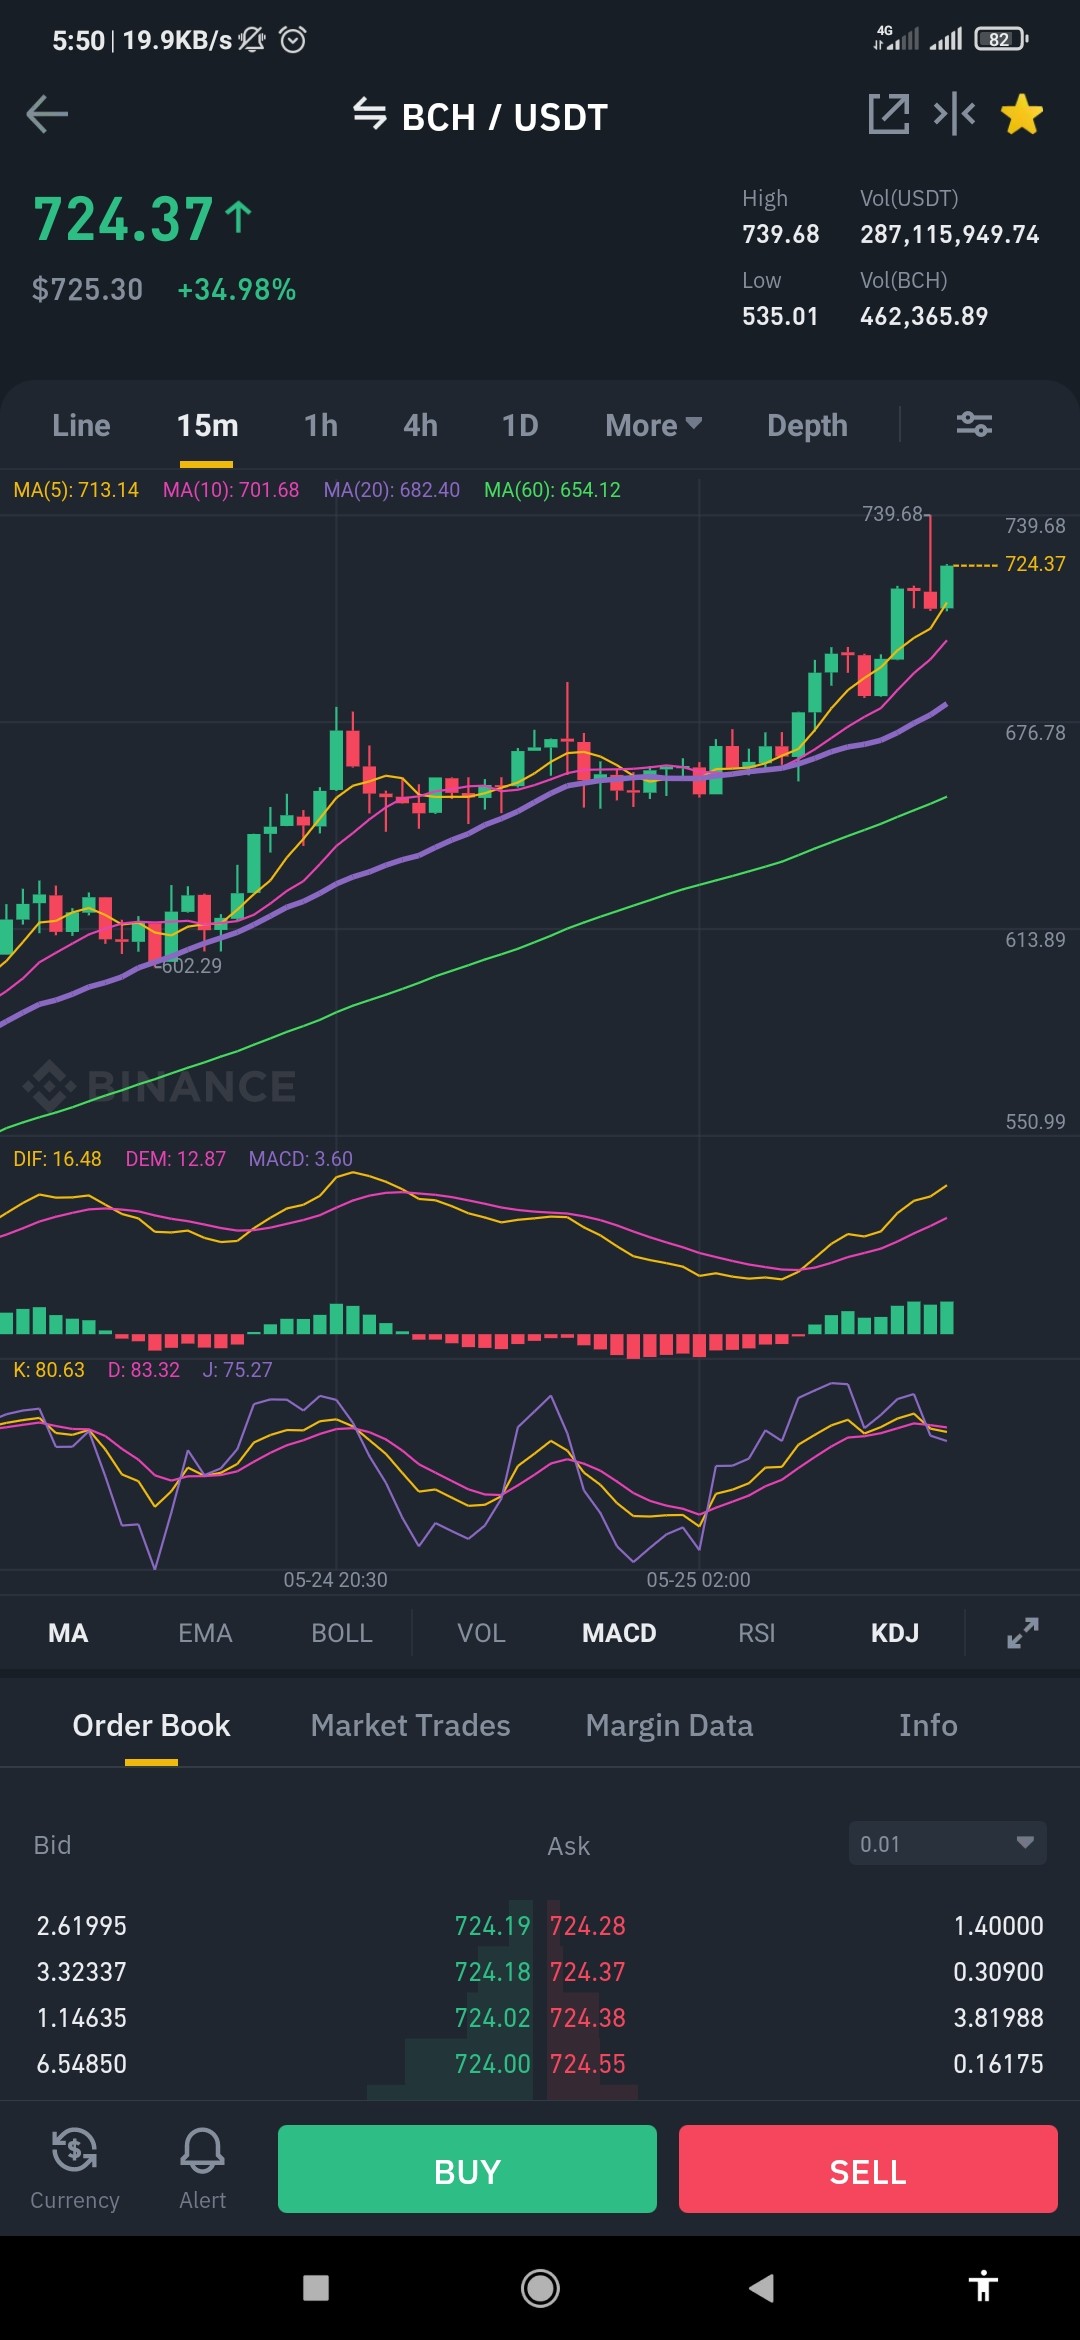The width and height of the screenshot is (1080, 2340).
Task: Enable the BOLL indicator
Action: tap(342, 1633)
